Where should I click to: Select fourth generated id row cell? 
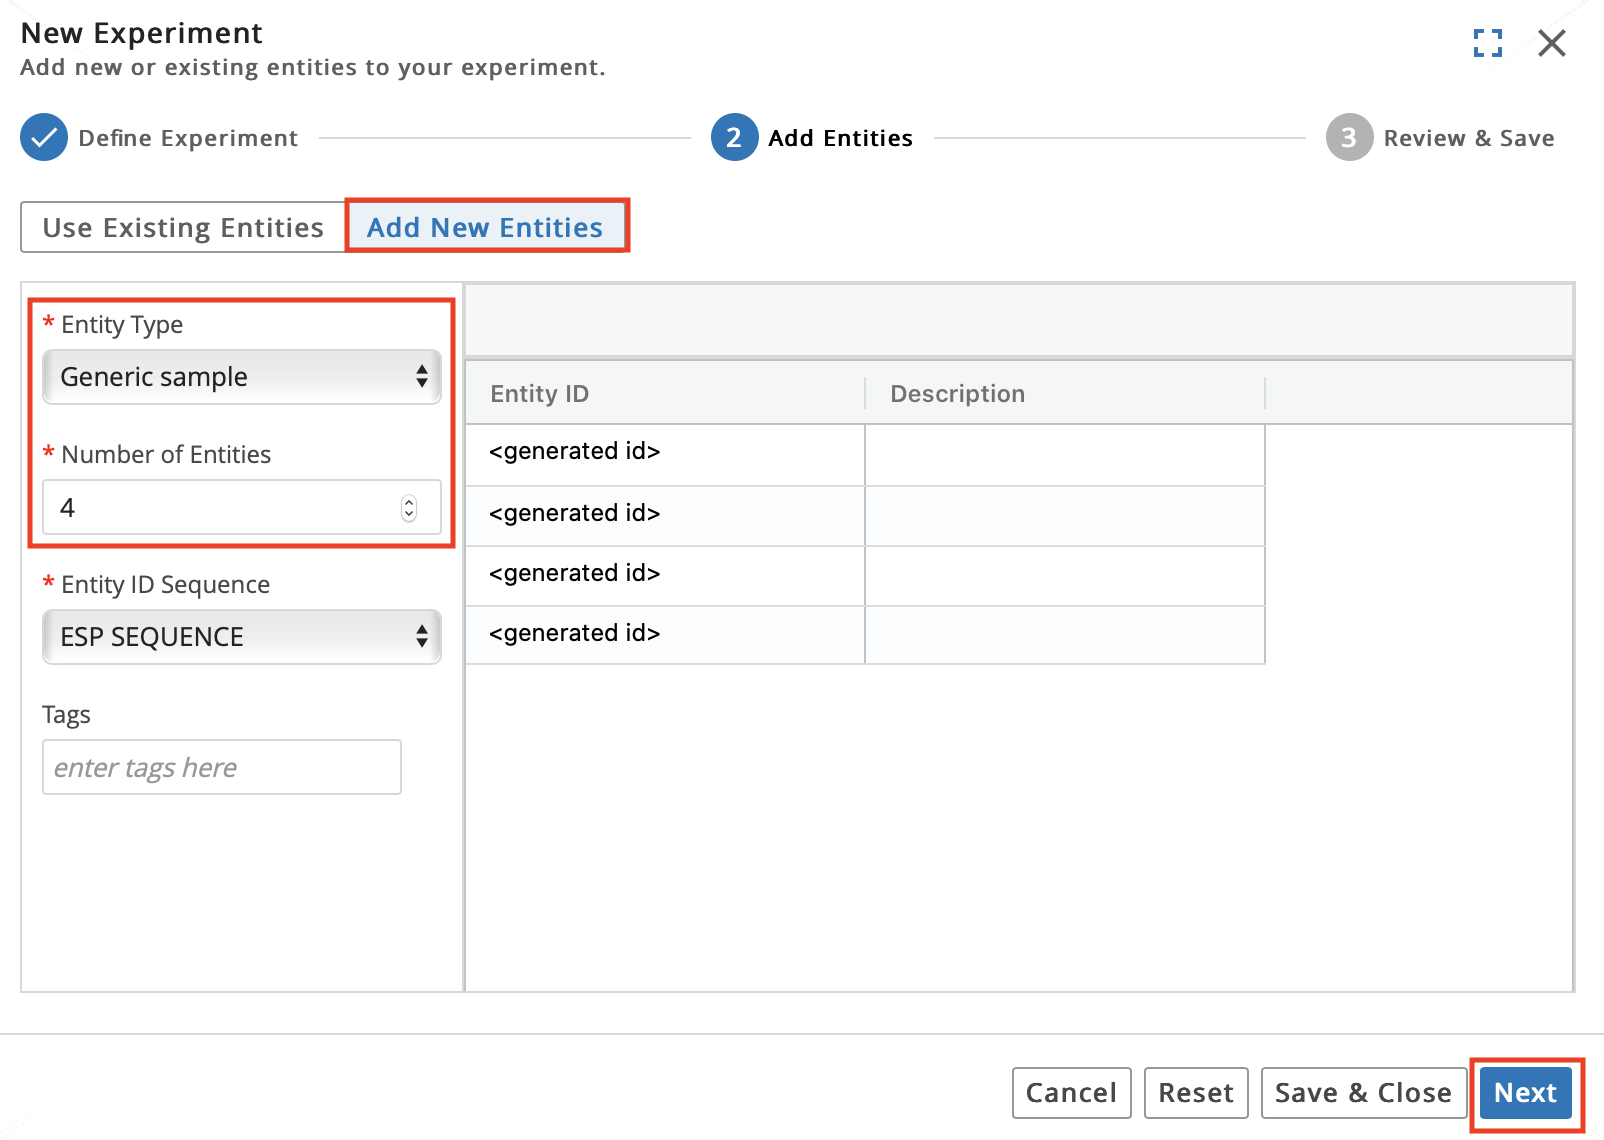point(665,635)
